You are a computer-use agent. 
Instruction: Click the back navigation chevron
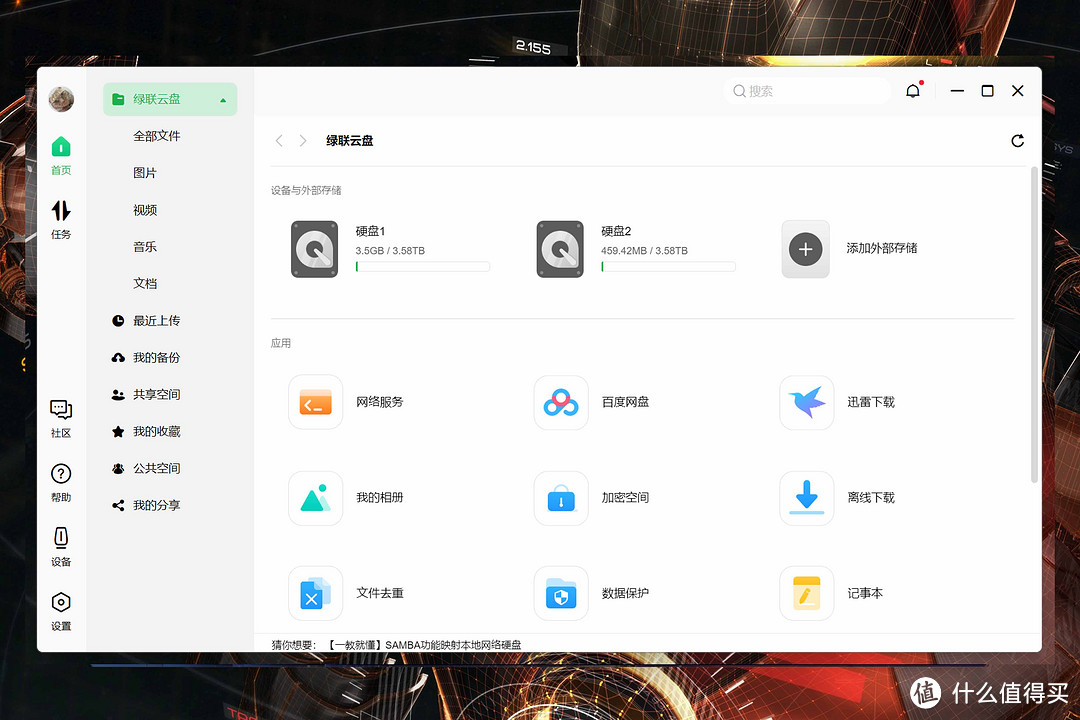279,141
